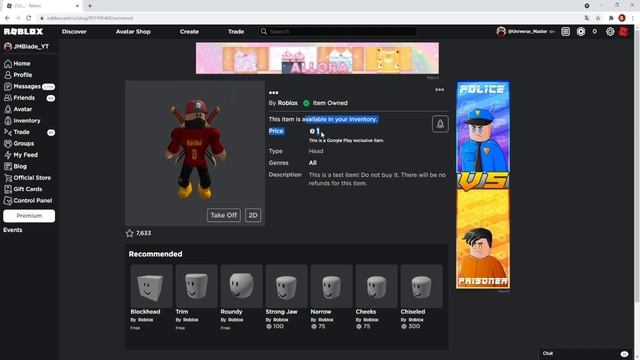The image size is (640, 360).
Task: Click the Recommended heading
Action: (x=156, y=254)
